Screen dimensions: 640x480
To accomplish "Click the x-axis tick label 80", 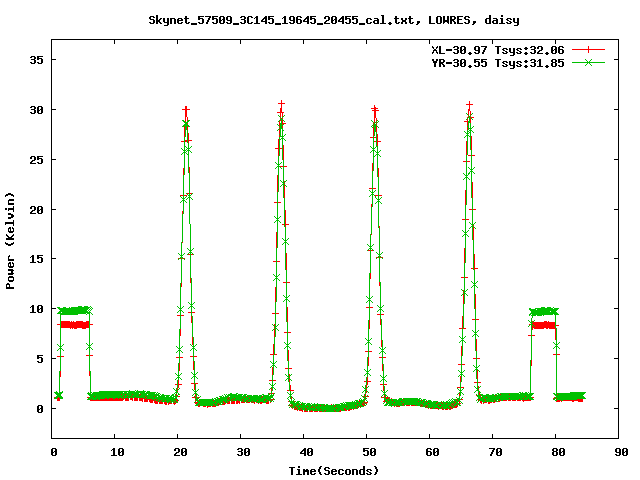I will (558, 452).
